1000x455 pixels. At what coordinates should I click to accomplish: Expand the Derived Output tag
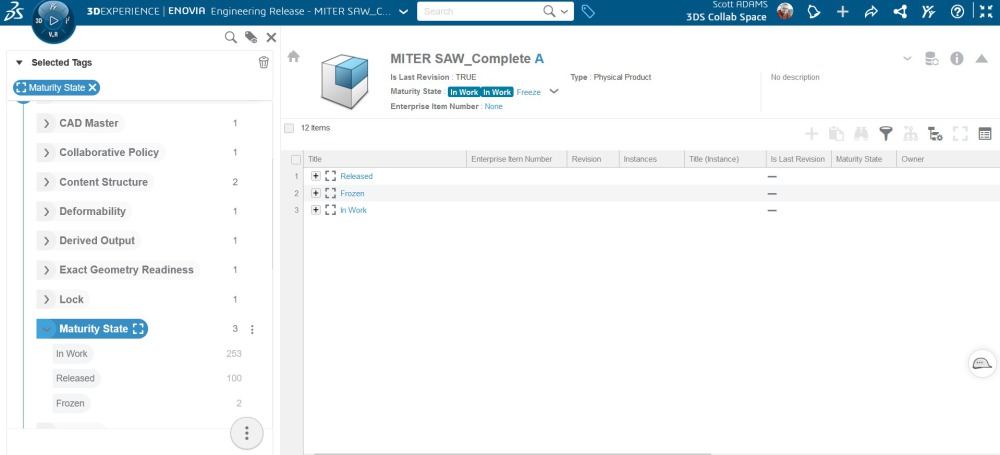point(46,241)
